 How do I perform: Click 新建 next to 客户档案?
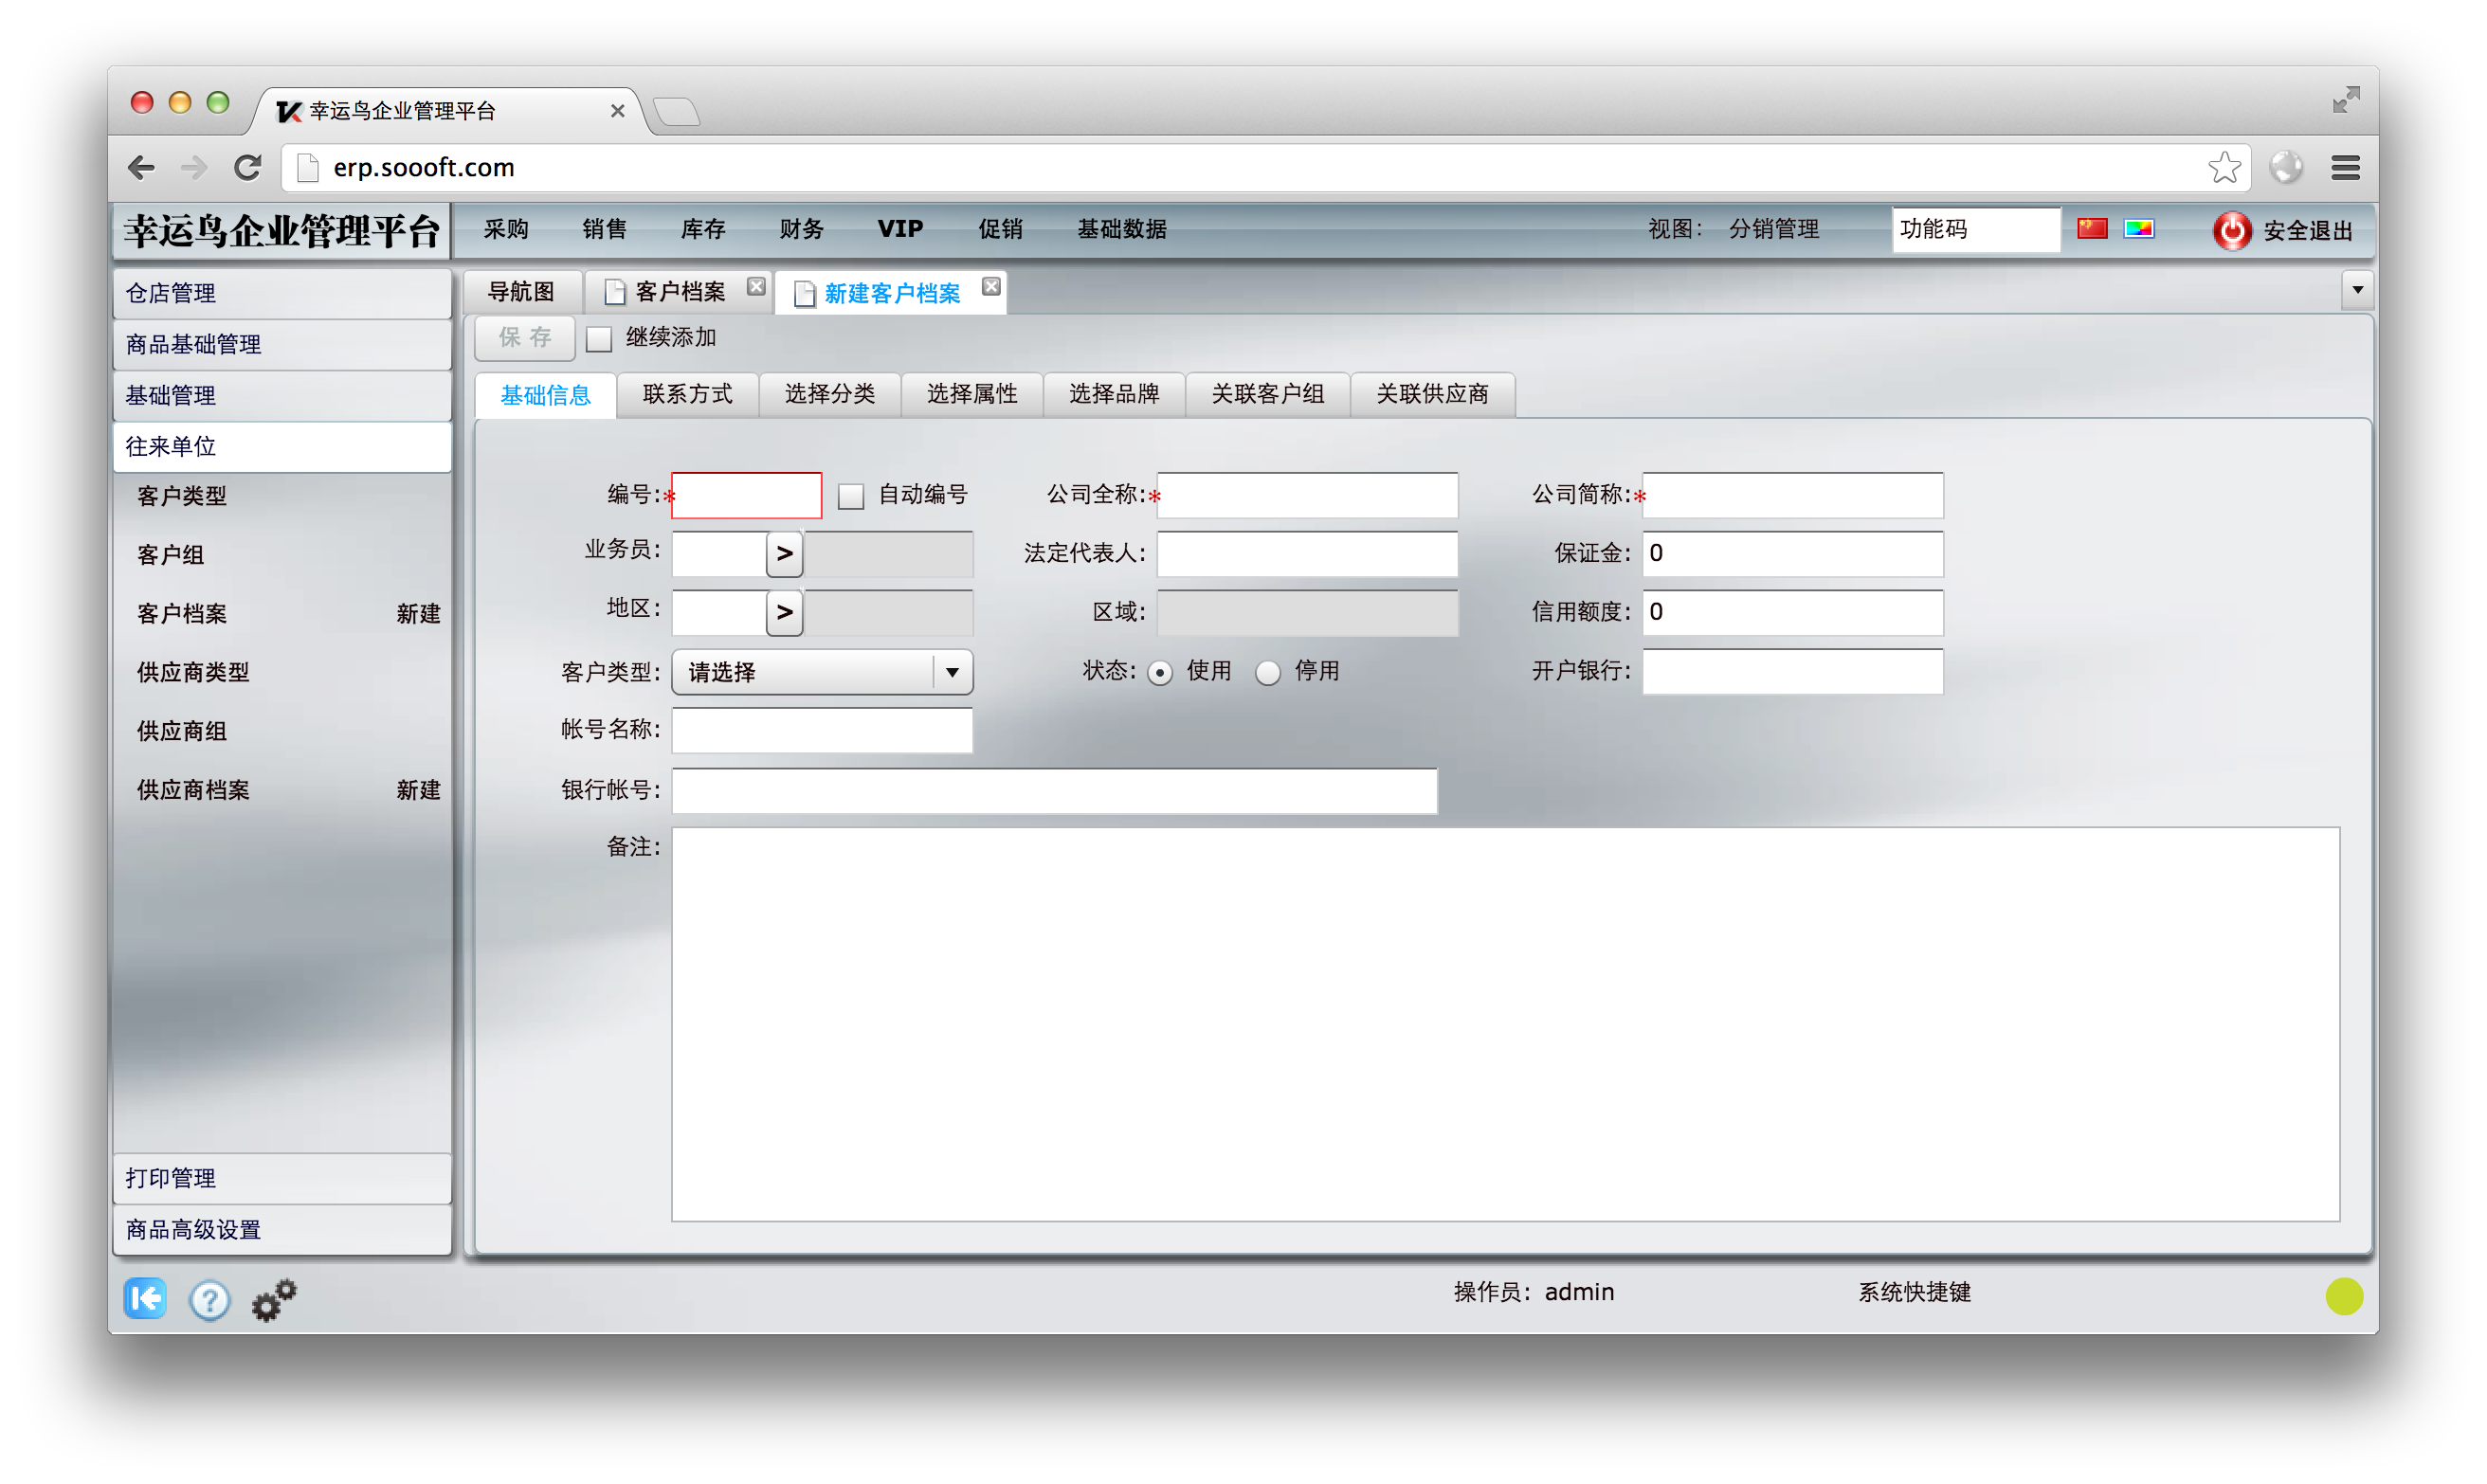pos(418,614)
